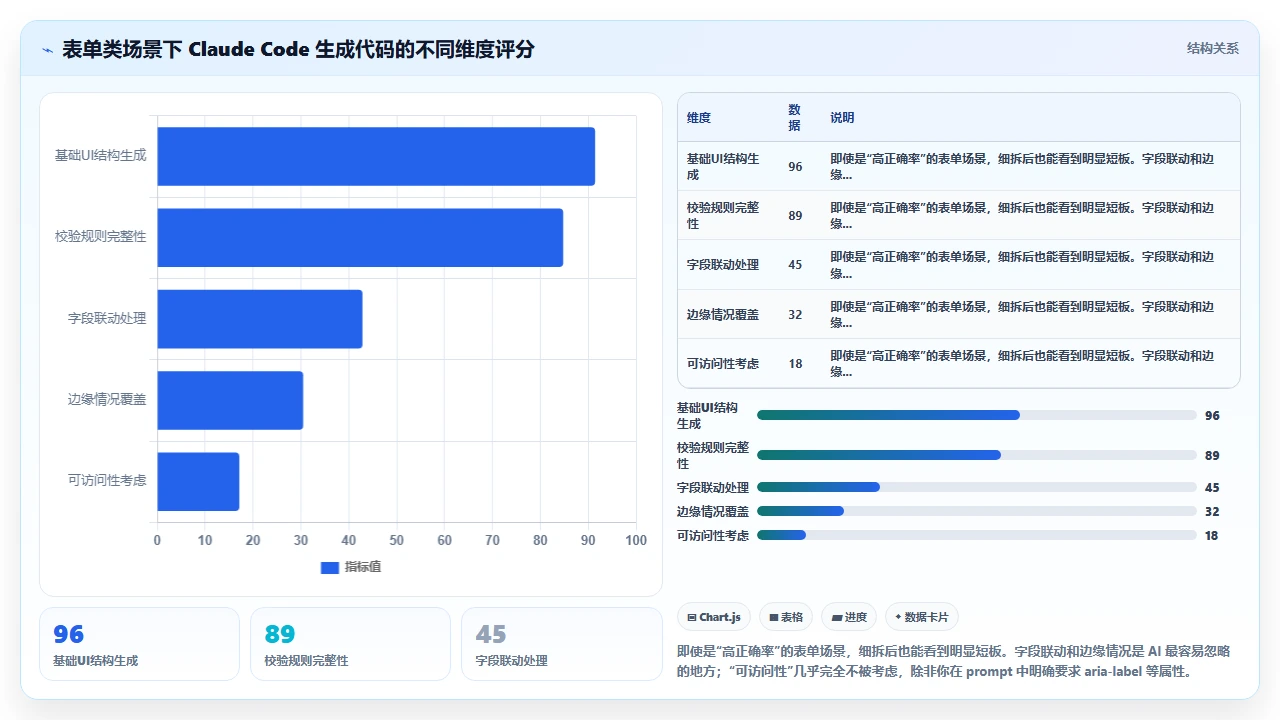This screenshot has height=720, width=1280.
Task: Click y-axis label 字段联动处理 on chart
Action: click(107, 318)
